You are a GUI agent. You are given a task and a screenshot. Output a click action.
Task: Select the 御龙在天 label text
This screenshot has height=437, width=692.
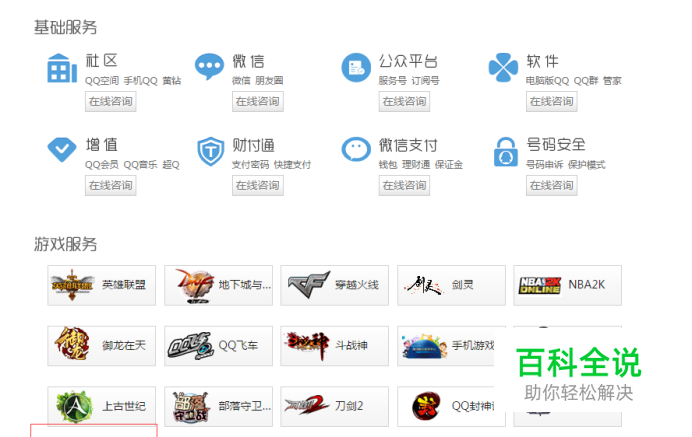click(x=124, y=345)
